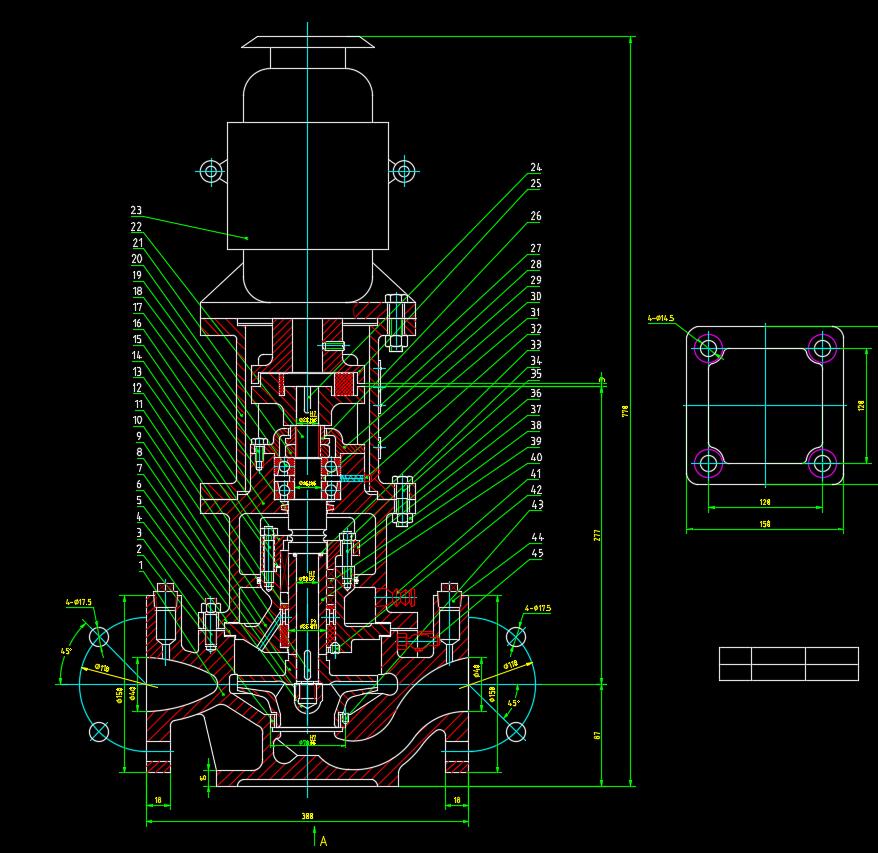This screenshot has height=853, width=878.
Task: Click top-left bolt hole in flange view
Action: [709, 349]
